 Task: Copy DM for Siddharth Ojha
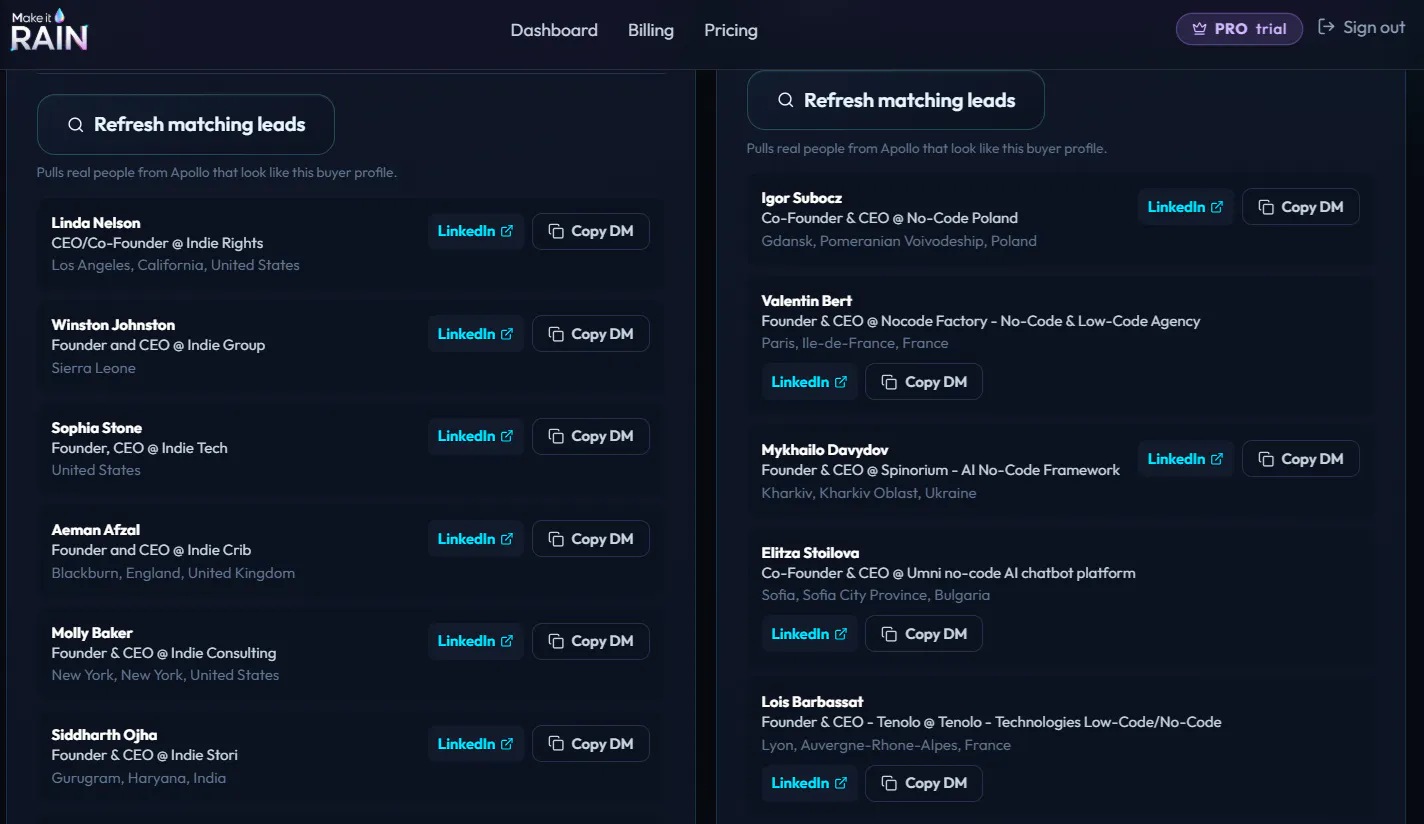pyautogui.click(x=591, y=744)
